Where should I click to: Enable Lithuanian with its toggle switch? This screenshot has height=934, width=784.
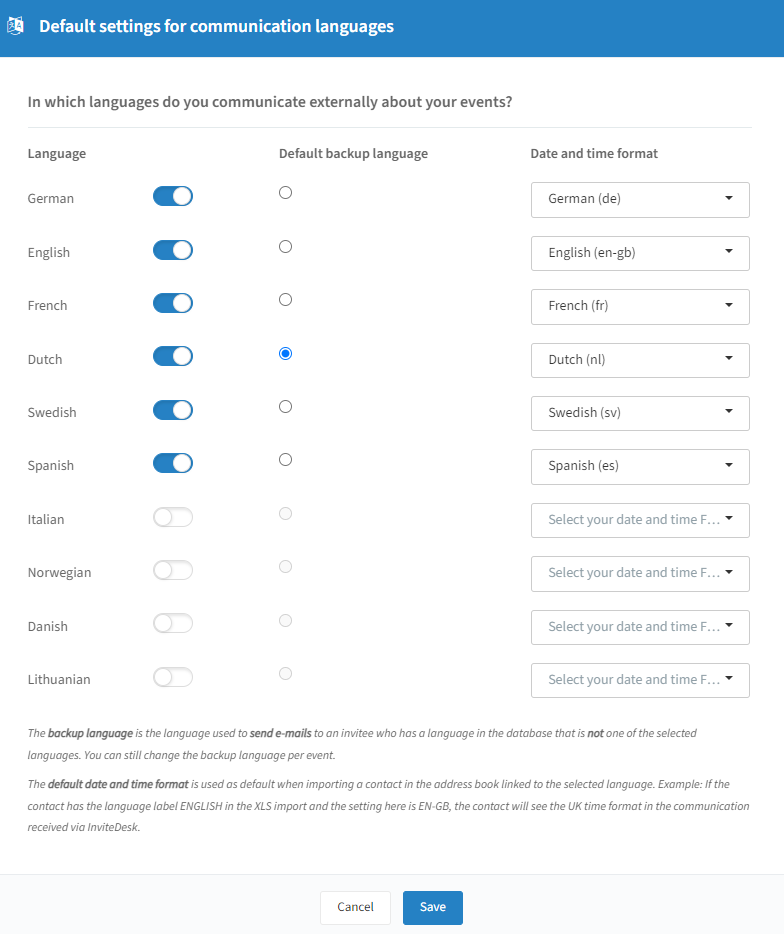[173, 677]
